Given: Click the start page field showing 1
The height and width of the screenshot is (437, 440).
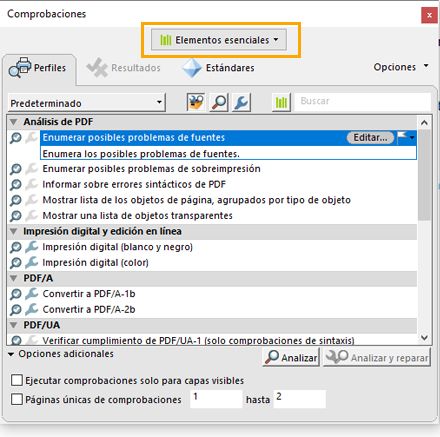Looking at the screenshot, I should click(216, 399).
